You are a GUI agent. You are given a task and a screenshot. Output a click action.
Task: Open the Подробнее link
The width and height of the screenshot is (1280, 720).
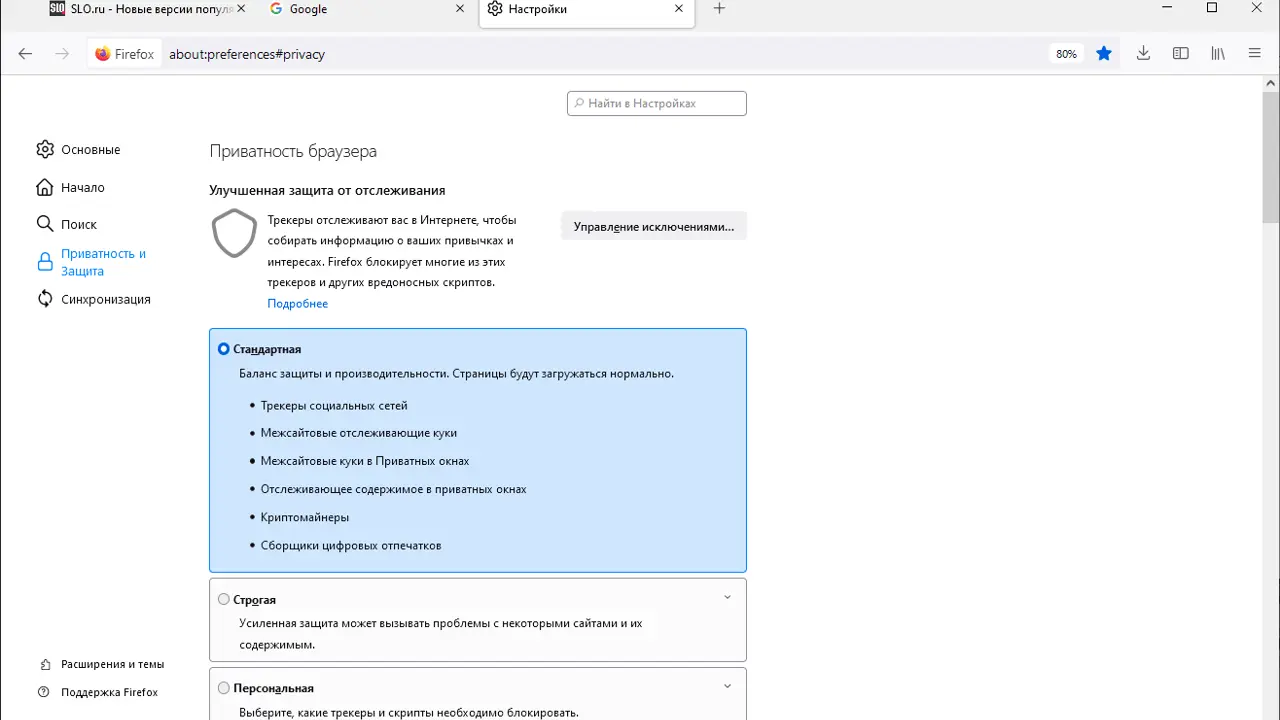tap(297, 304)
